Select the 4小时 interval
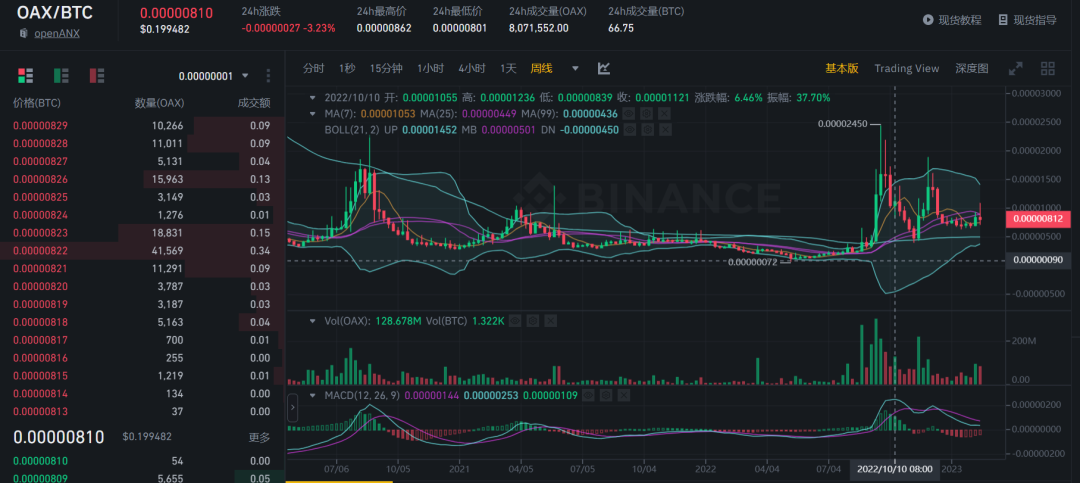Screen dimensions: 1080x483 pos(472,68)
